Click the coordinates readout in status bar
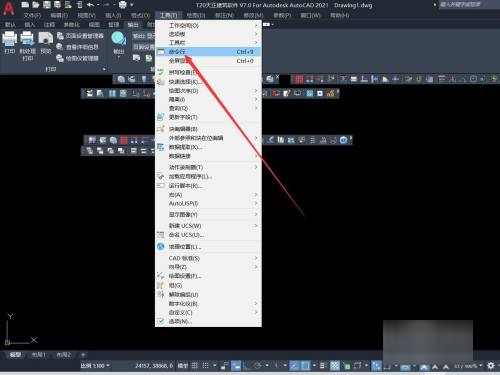 (x=154, y=366)
